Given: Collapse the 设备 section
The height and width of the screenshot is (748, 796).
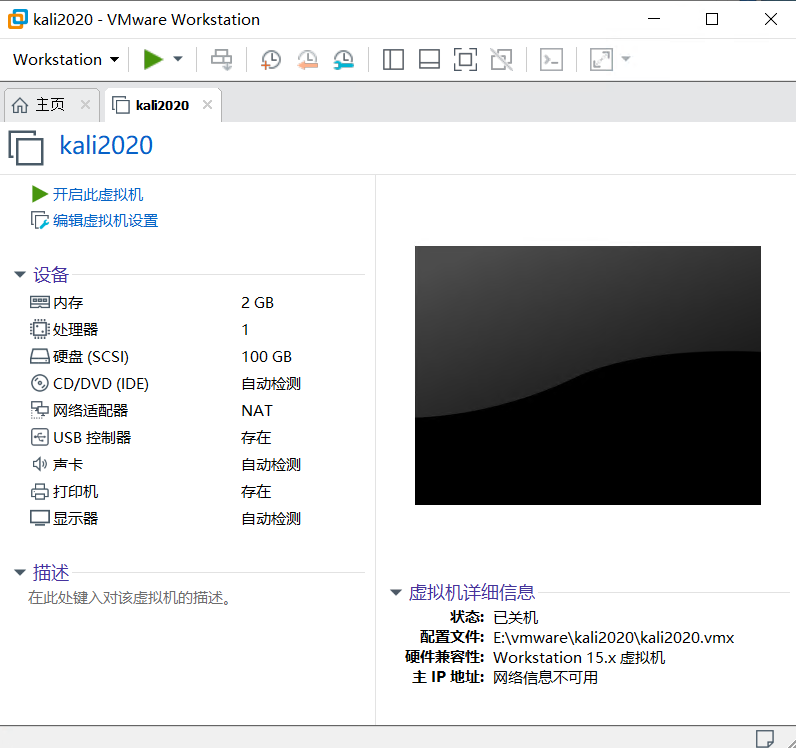Looking at the screenshot, I should point(20,274).
